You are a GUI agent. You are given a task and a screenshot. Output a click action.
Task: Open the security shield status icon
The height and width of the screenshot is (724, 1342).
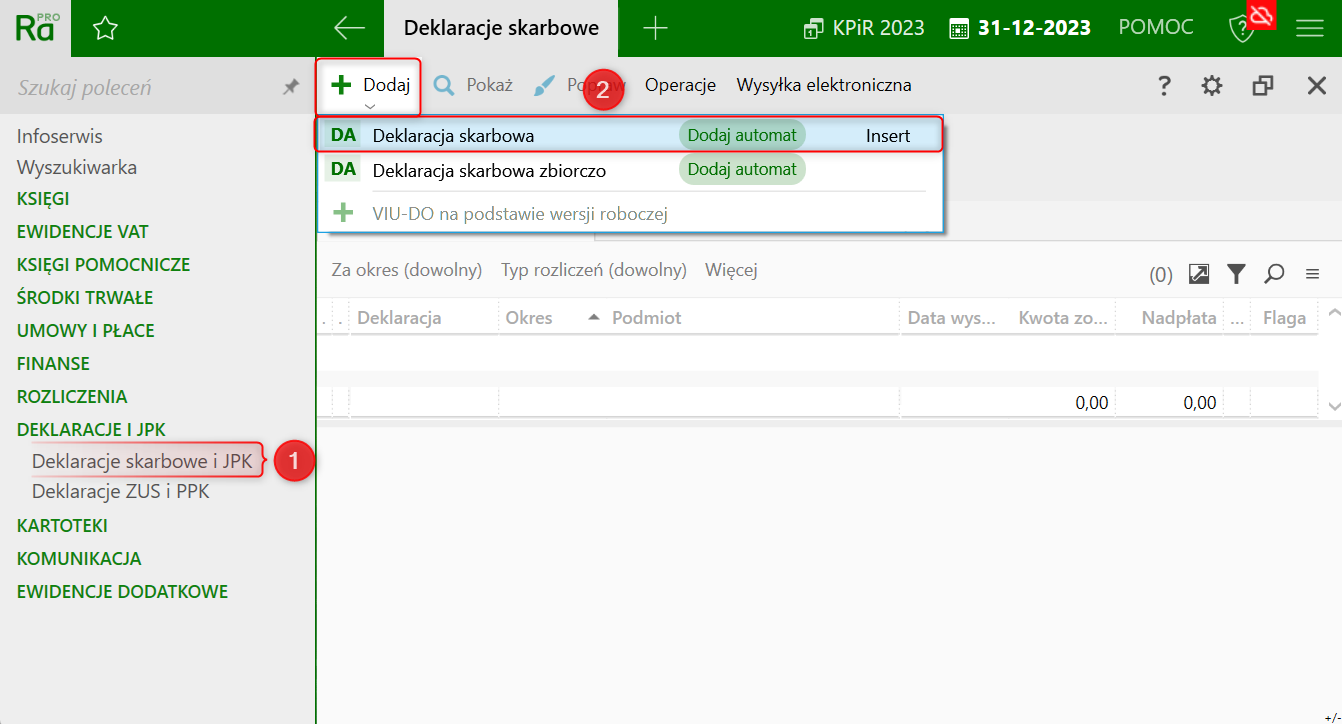1241,29
